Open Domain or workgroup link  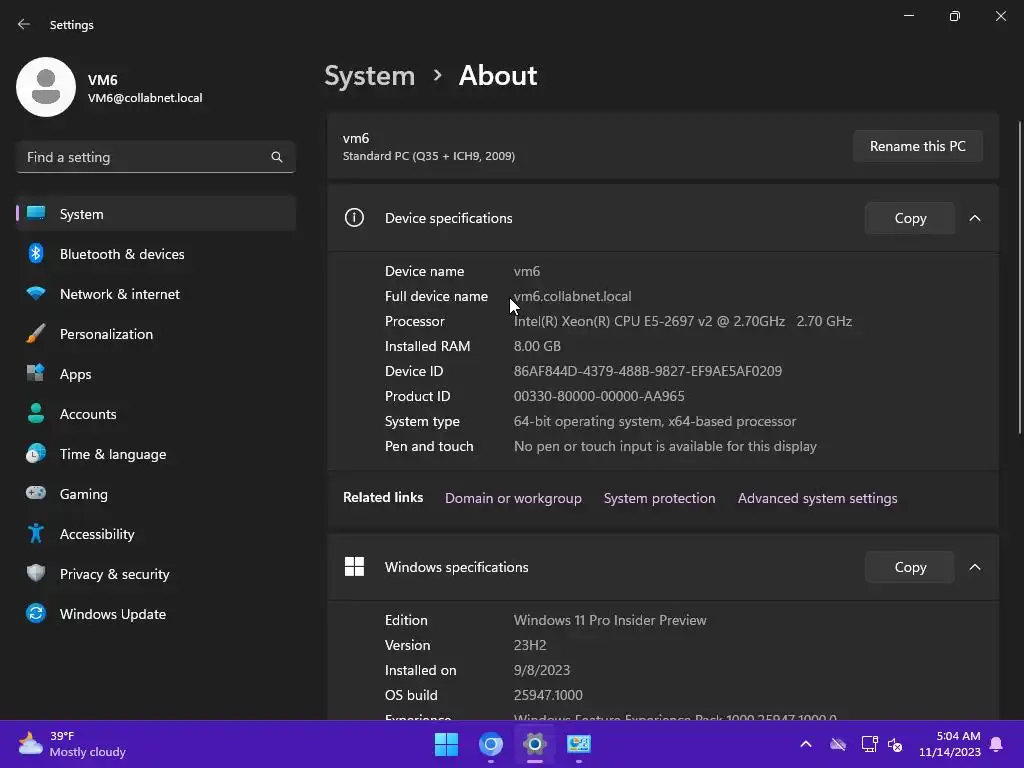pos(513,498)
